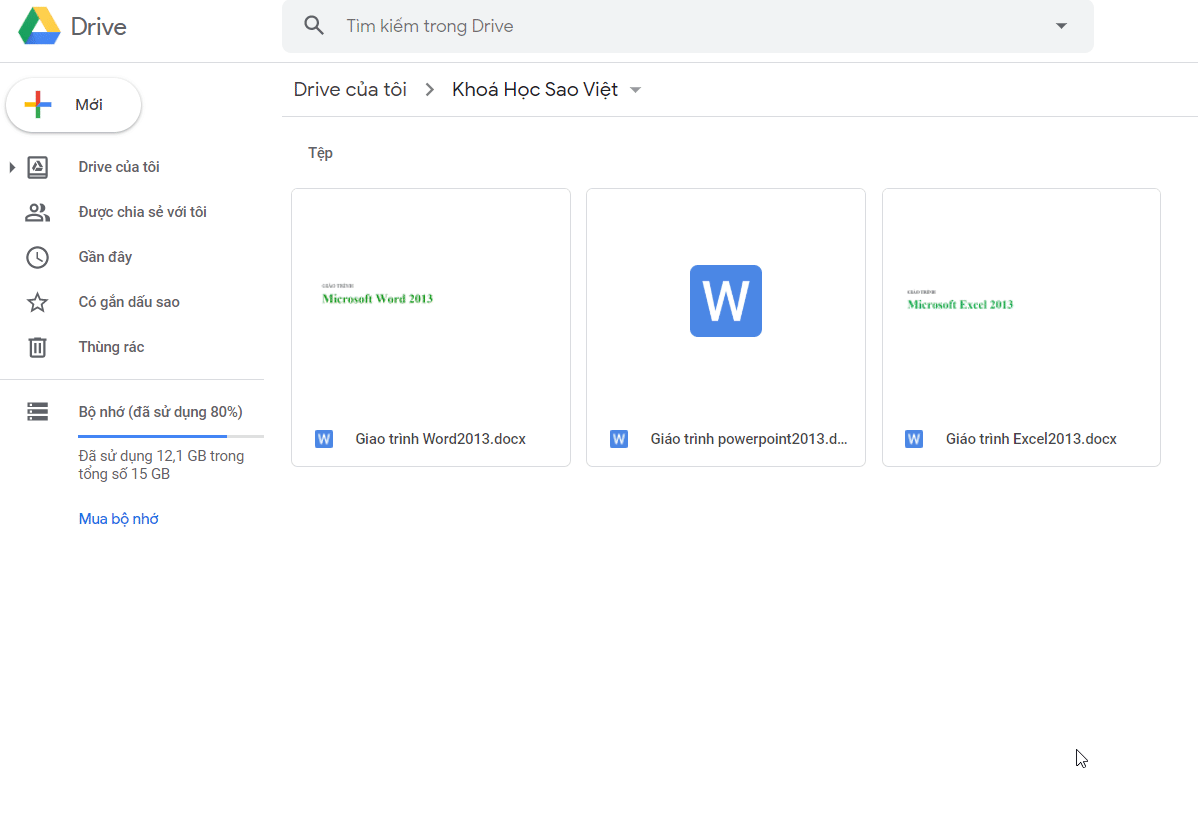Click the Mua bộ nhớ link
Screen dimensions: 1198x828
[118, 519]
